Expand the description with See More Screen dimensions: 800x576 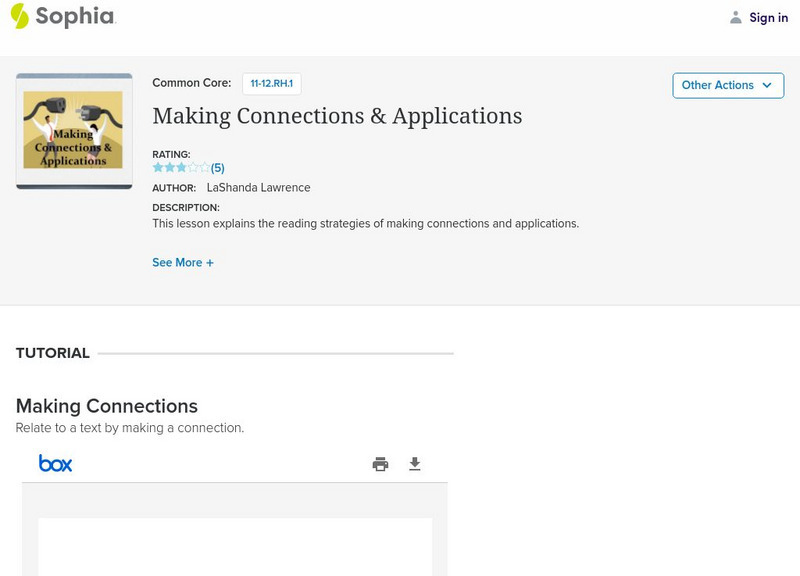coord(183,262)
